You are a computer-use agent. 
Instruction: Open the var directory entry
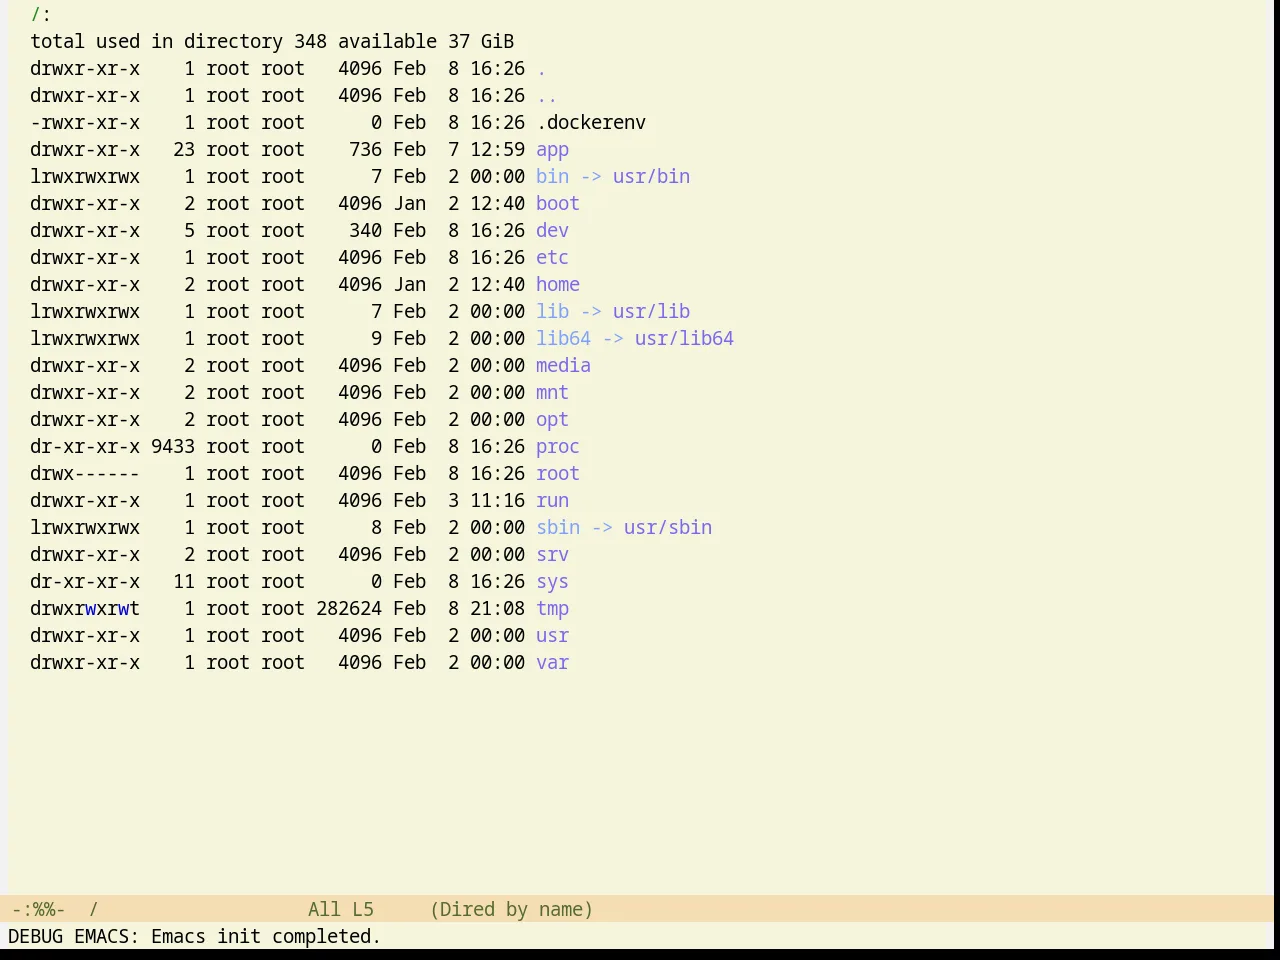point(552,663)
